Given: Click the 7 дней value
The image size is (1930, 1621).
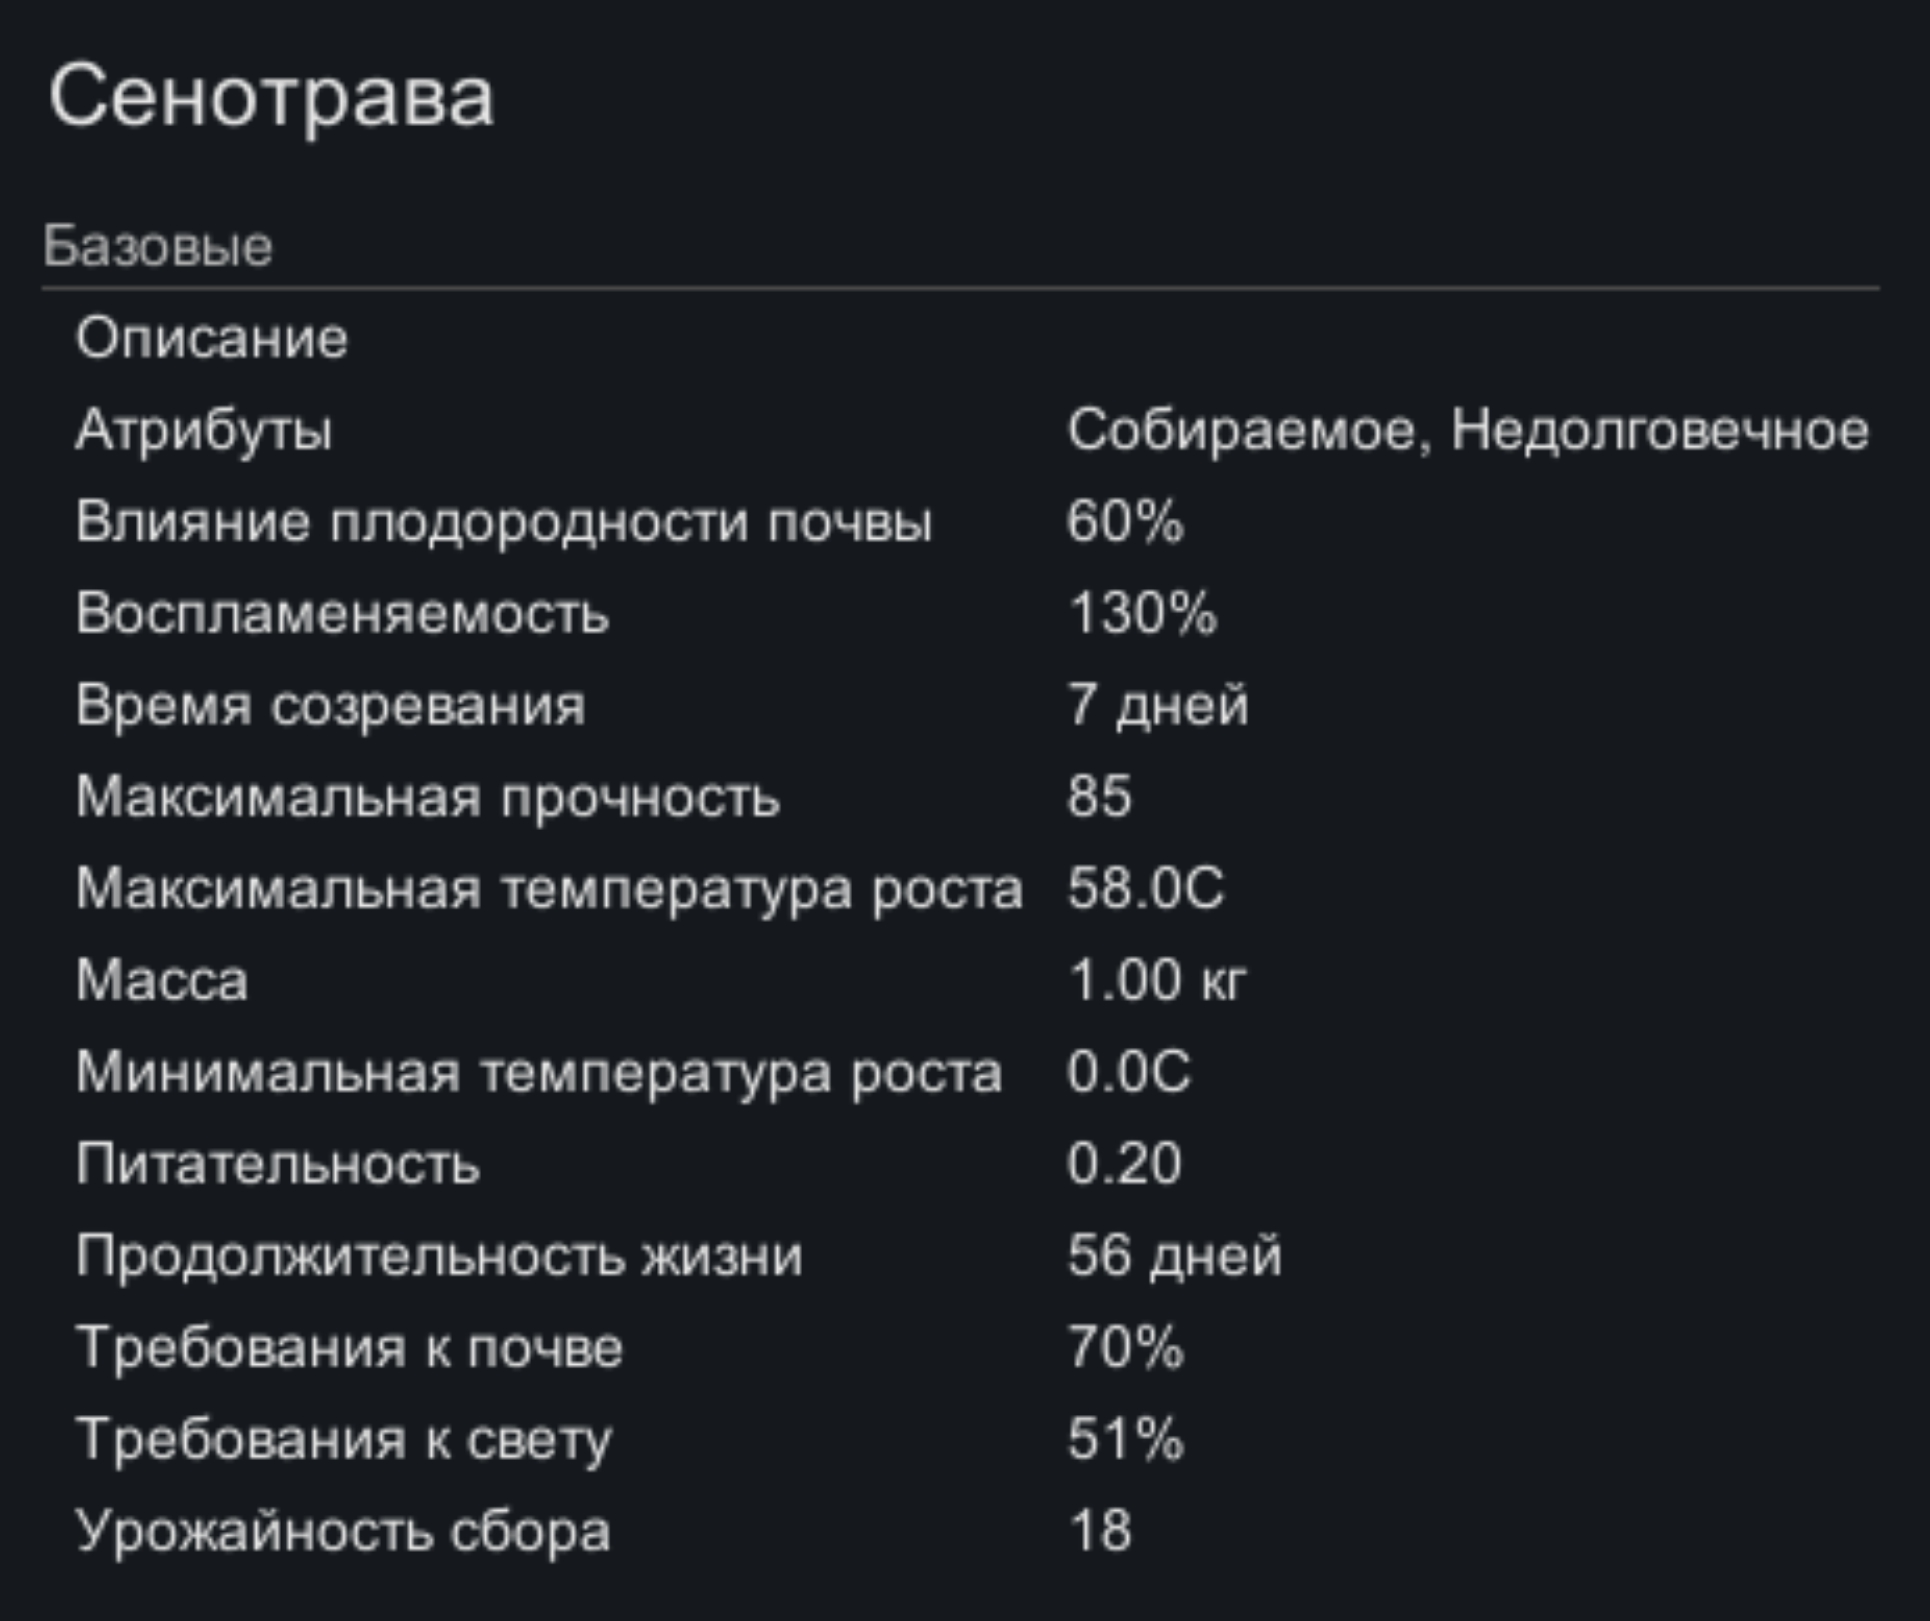Looking at the screenshot, I should click(1158, 705).
